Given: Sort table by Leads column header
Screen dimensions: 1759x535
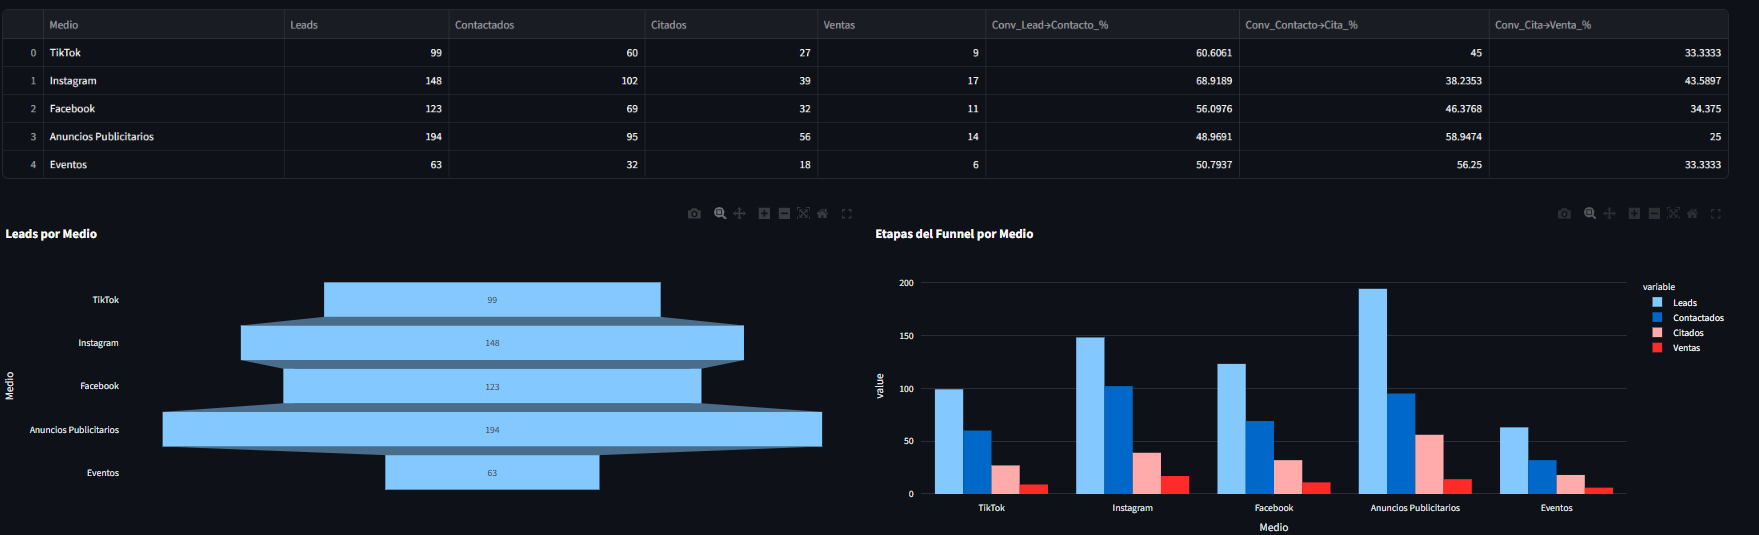Looking at the screenshot, I should (304, 25).
